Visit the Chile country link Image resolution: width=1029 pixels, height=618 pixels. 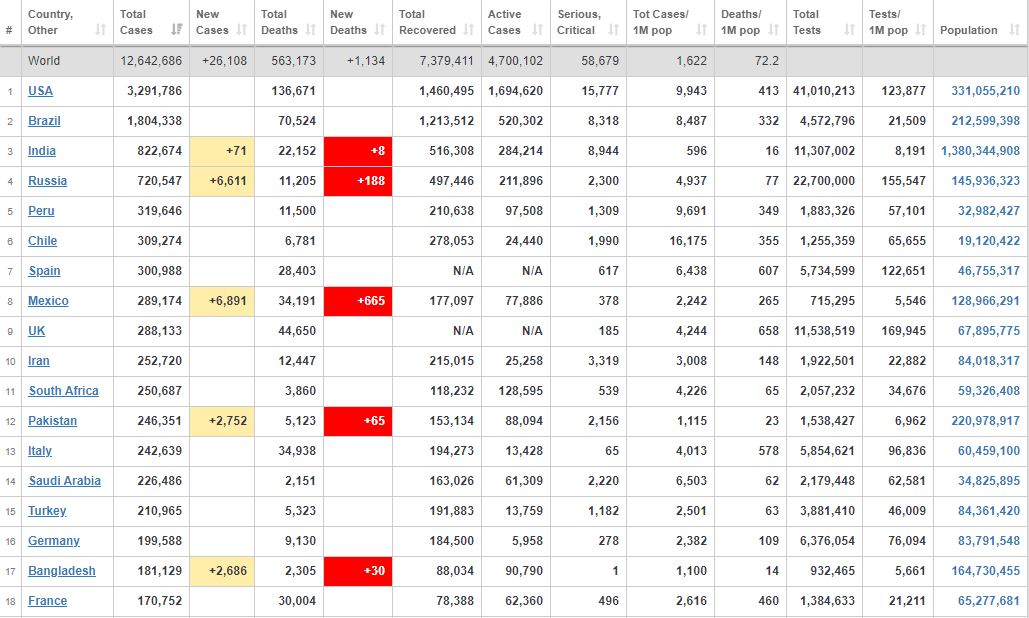42,241
